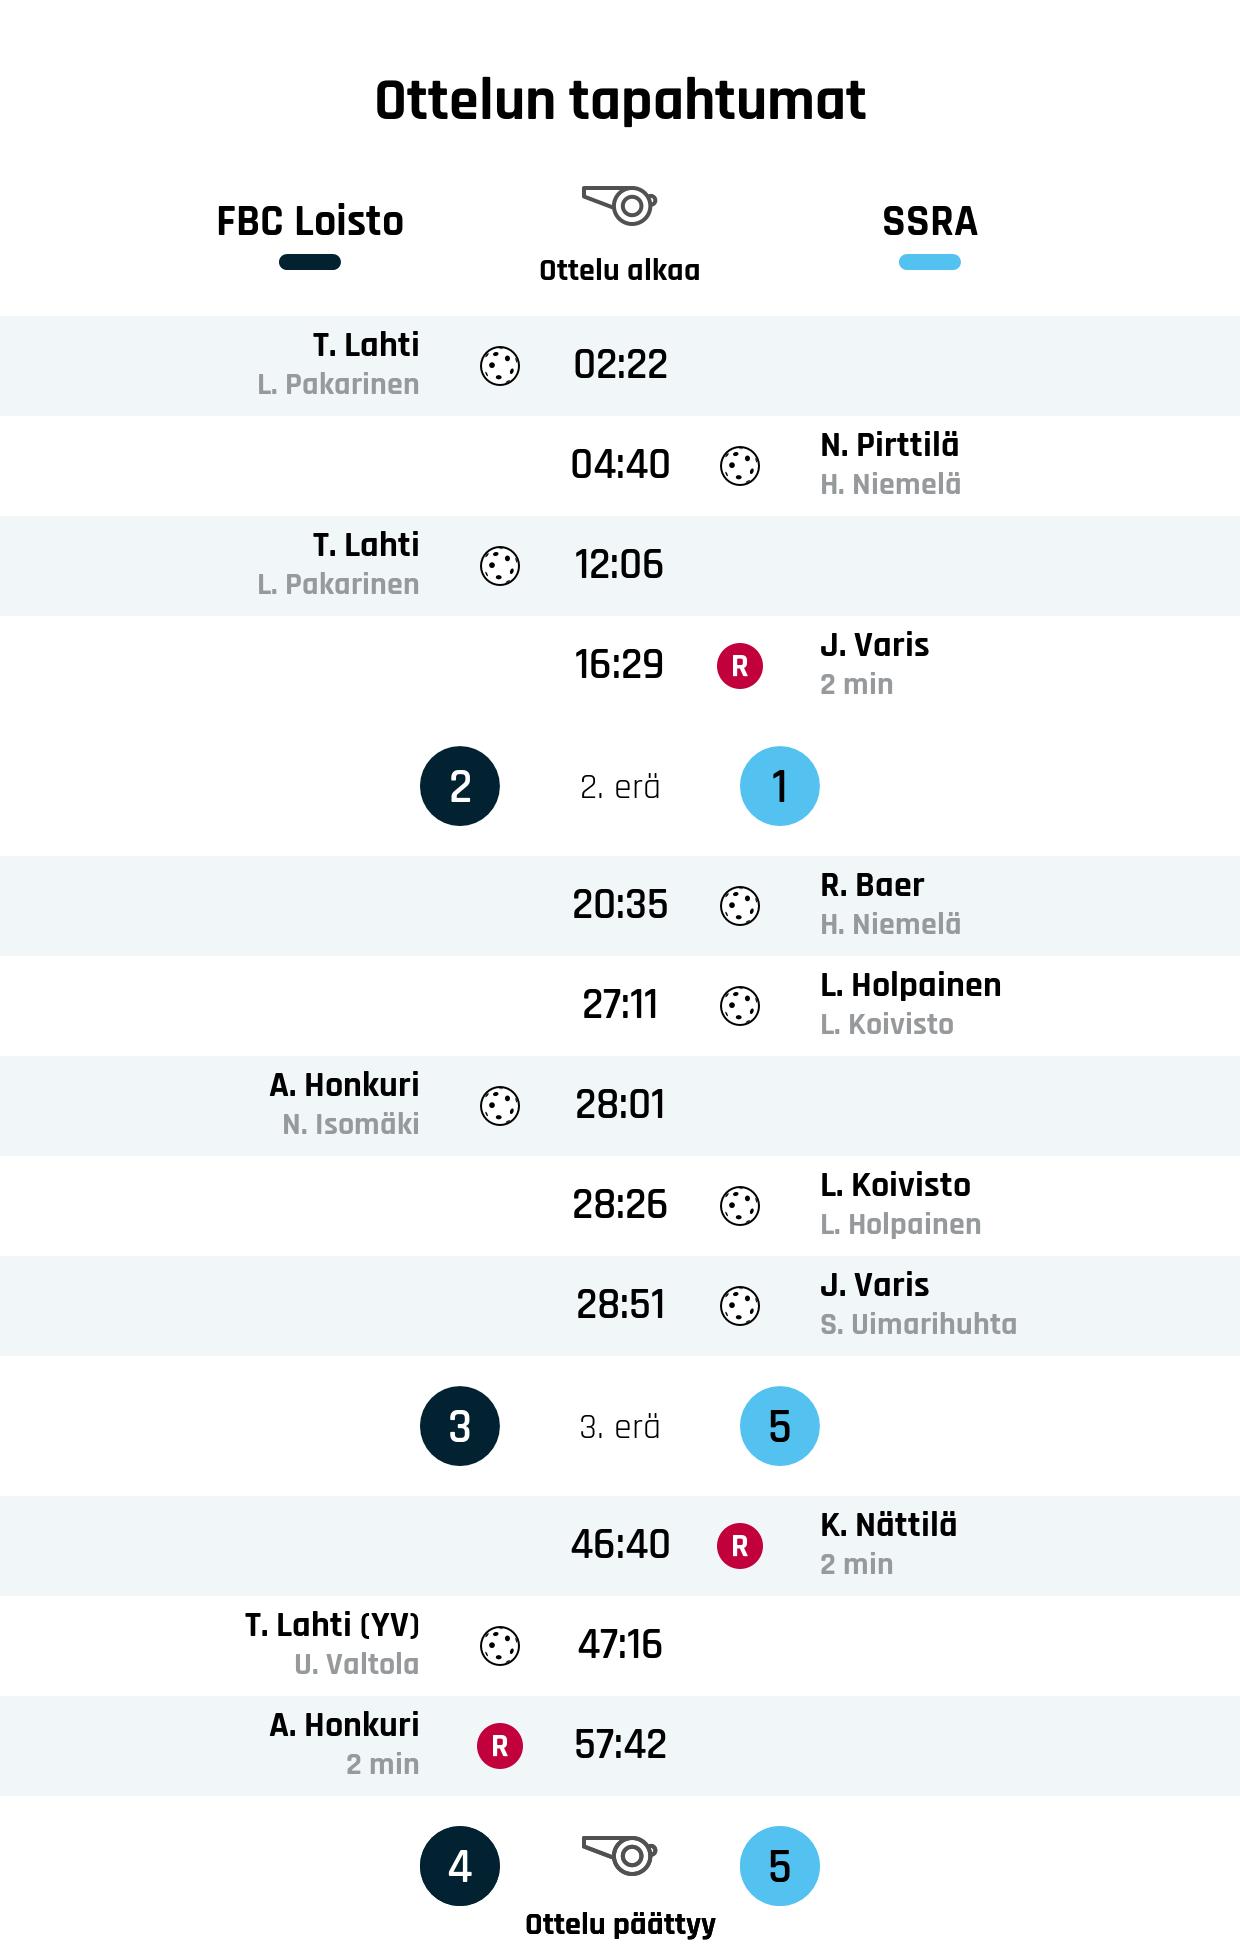Click the red penalty icon at 16:29
Screen dimensions: 1240x1958
click(740, 666)
